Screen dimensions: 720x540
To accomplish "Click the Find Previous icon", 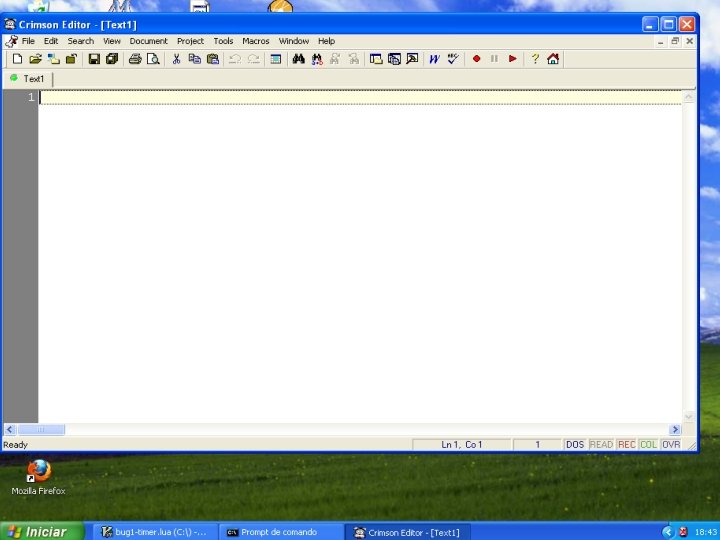I will click(x=353, y=59).
